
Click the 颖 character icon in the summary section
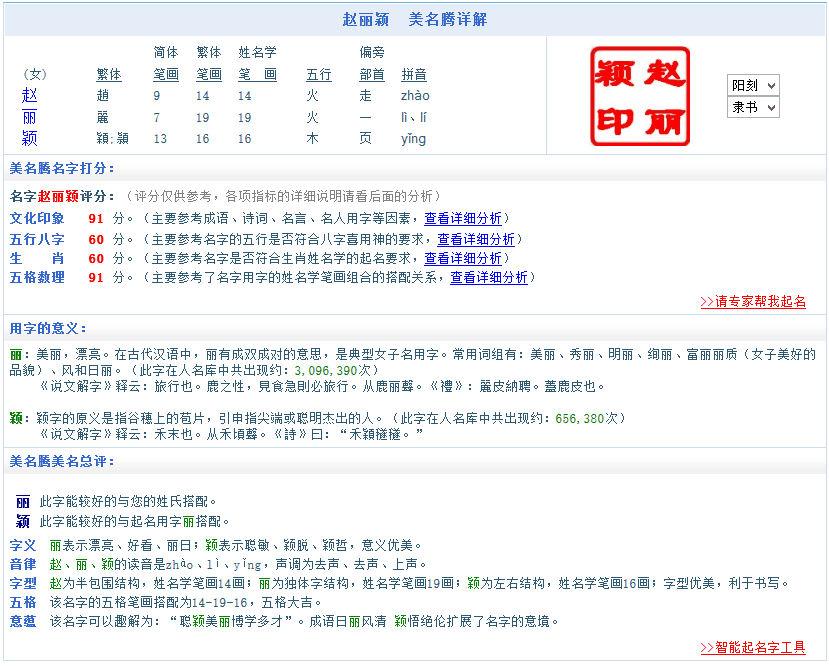pos(23,521)
